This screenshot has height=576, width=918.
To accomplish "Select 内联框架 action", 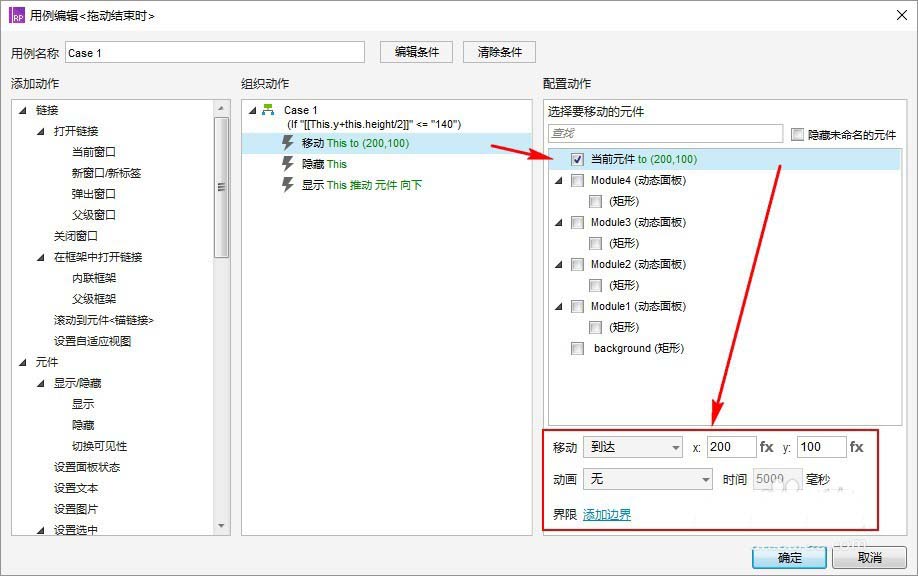I will point(94,278).
